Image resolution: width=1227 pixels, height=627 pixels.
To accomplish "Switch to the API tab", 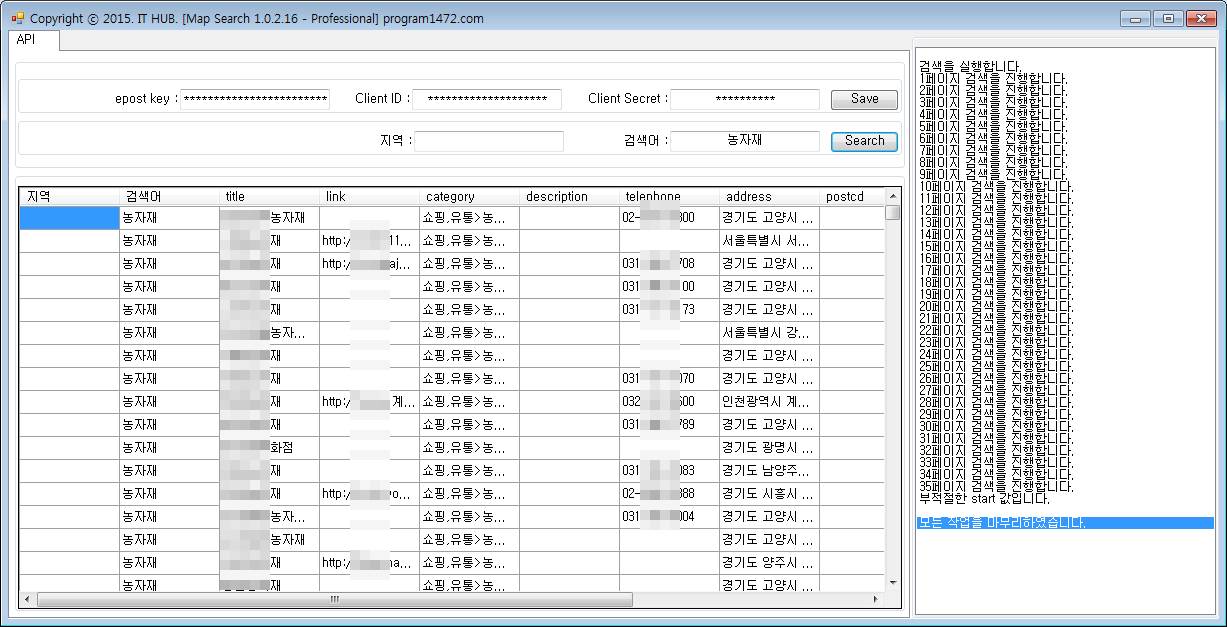I will pyautogui.click(x=27, y=40).
